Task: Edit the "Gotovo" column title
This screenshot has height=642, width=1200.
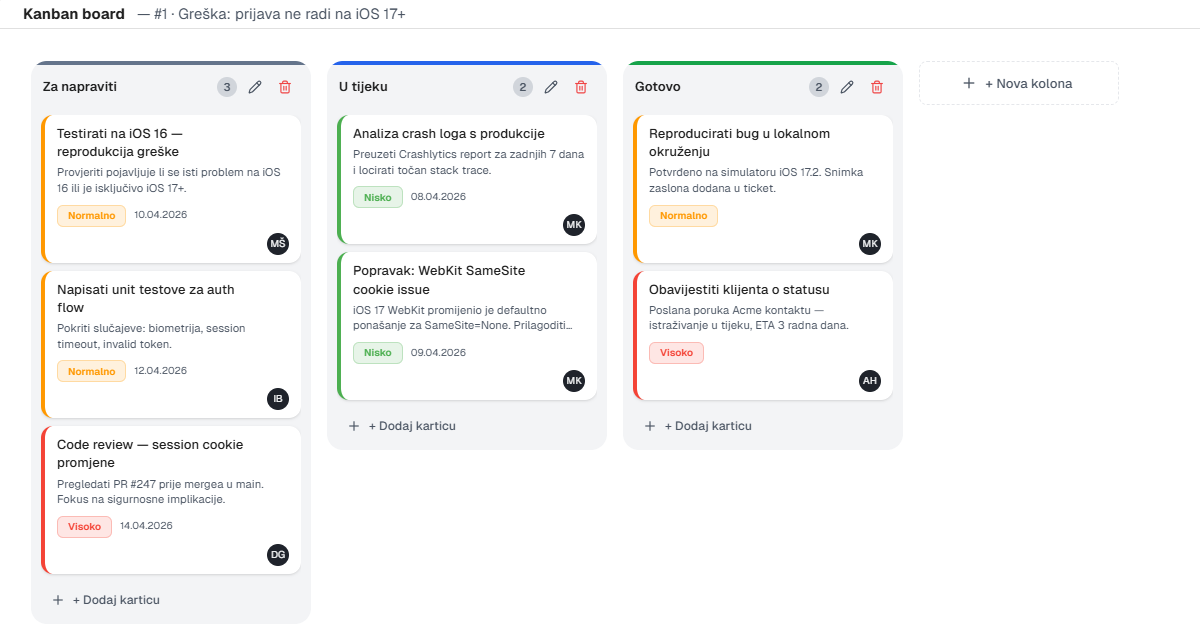Action: pos(847,87)
